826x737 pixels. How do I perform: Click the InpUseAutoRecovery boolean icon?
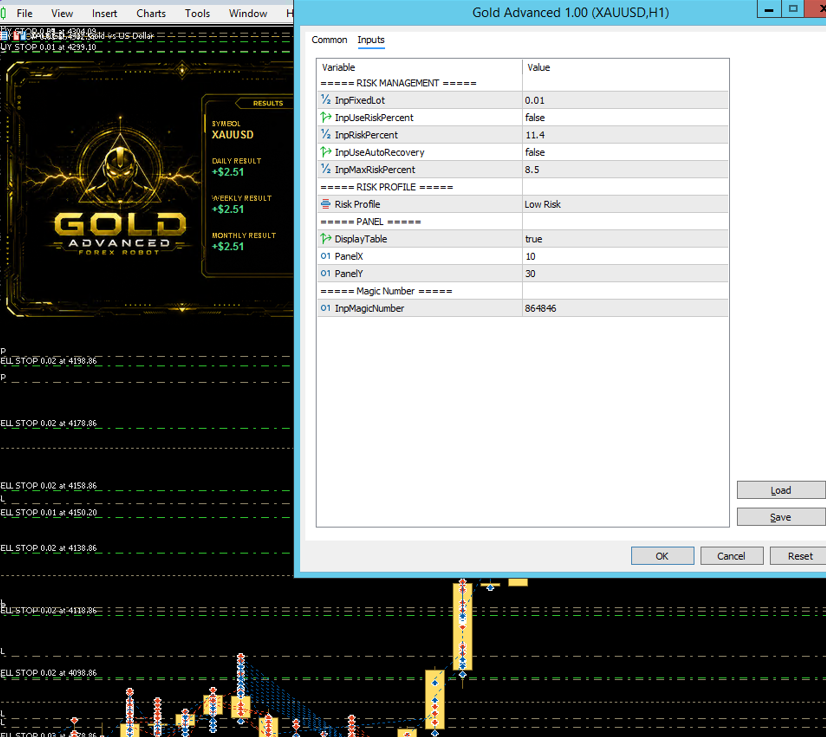pos(326,152)
